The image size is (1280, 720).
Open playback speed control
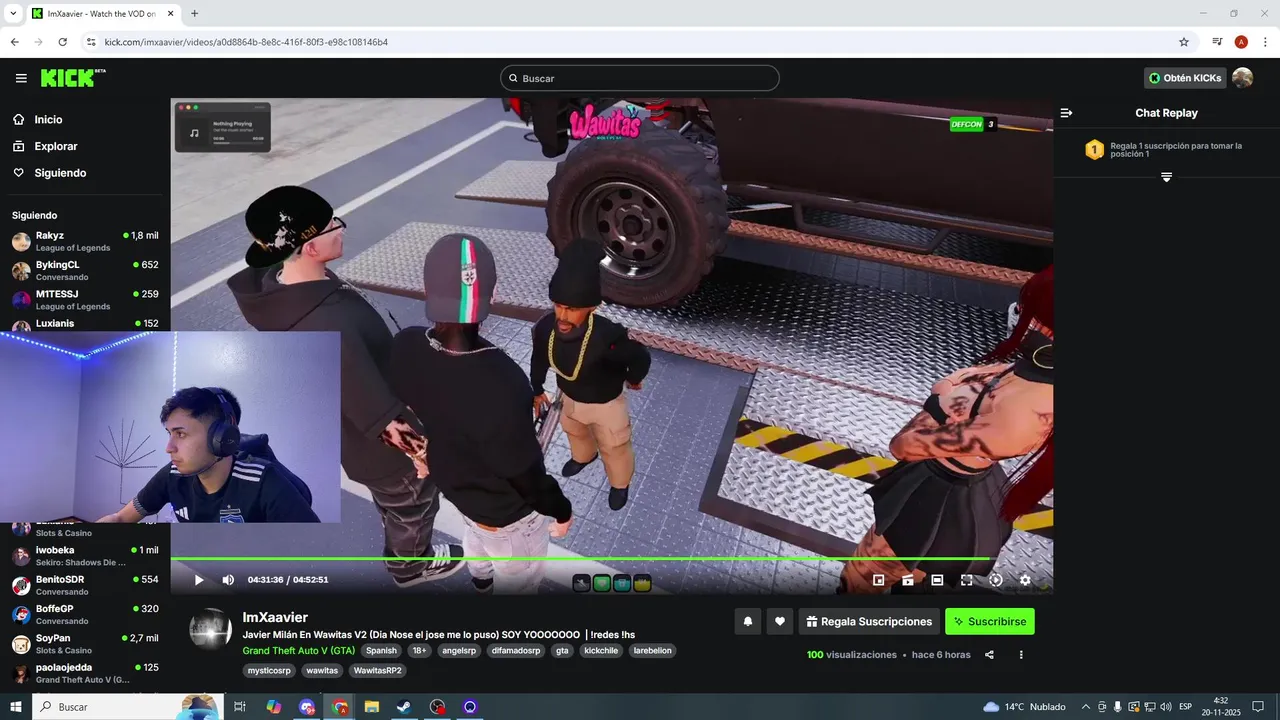coord(996,580)
